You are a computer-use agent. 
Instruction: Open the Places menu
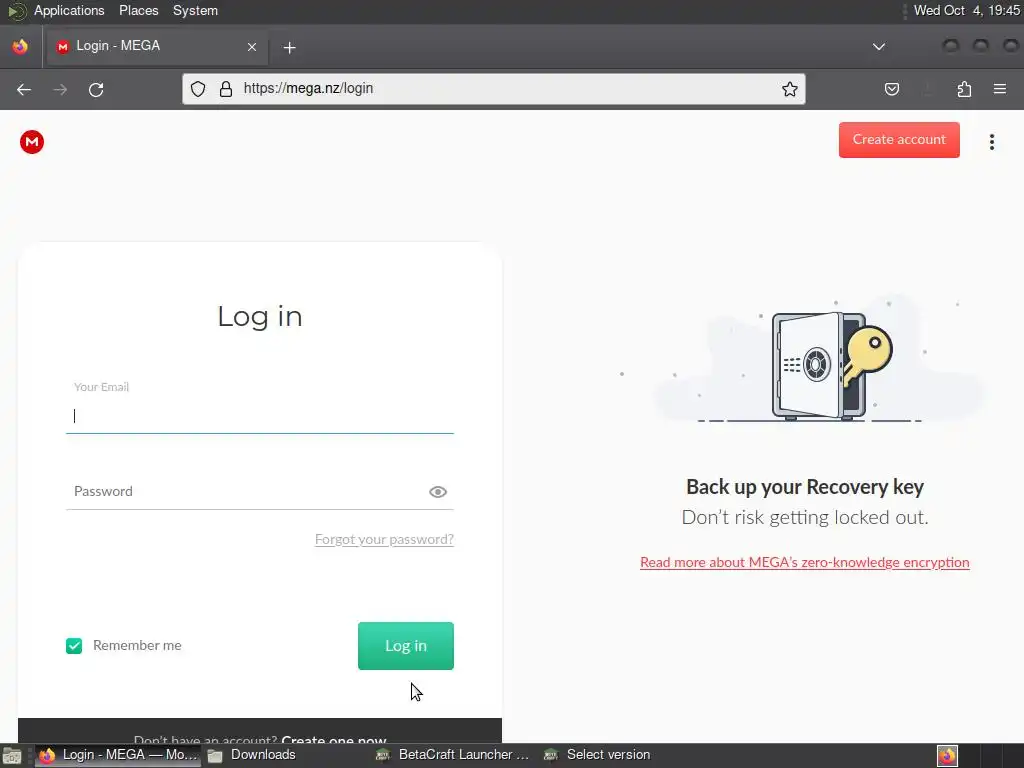click(138, 10)
